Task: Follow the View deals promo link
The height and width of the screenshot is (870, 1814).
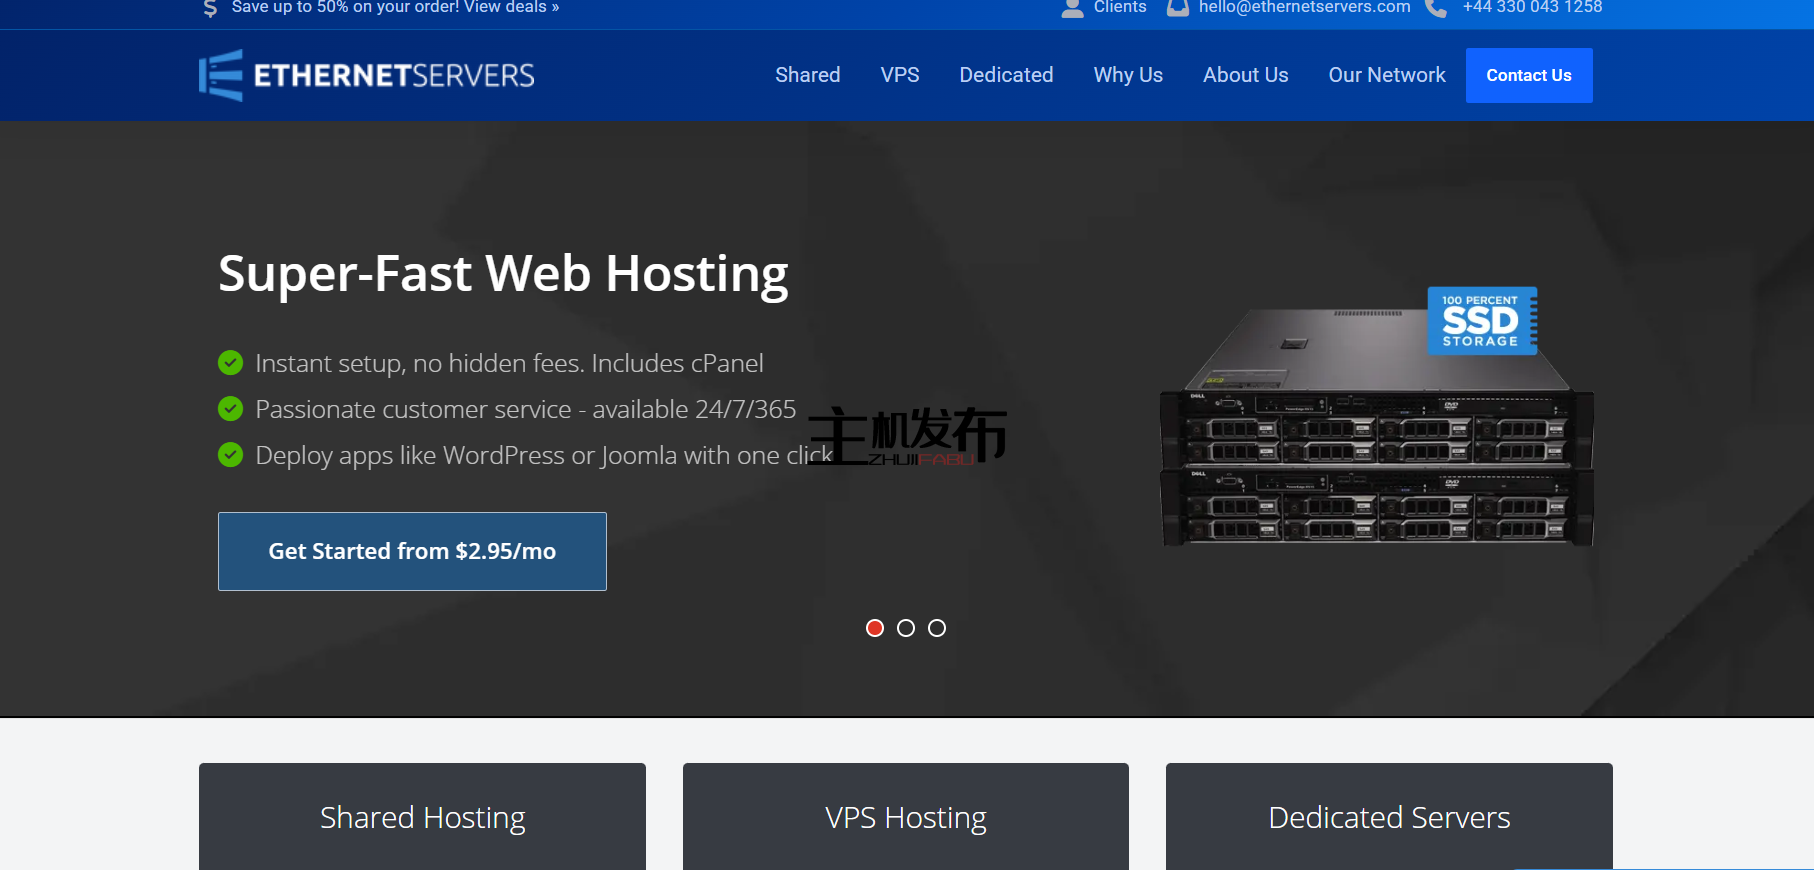Action: 510,8
